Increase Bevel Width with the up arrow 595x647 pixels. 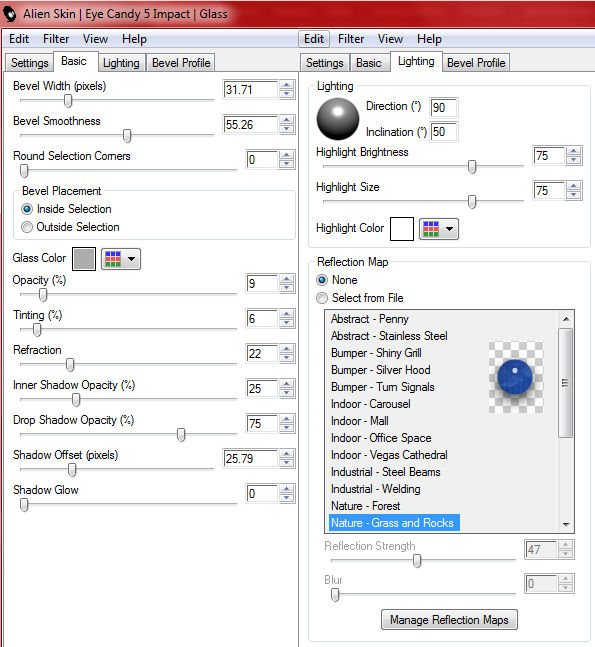(287, 85)
